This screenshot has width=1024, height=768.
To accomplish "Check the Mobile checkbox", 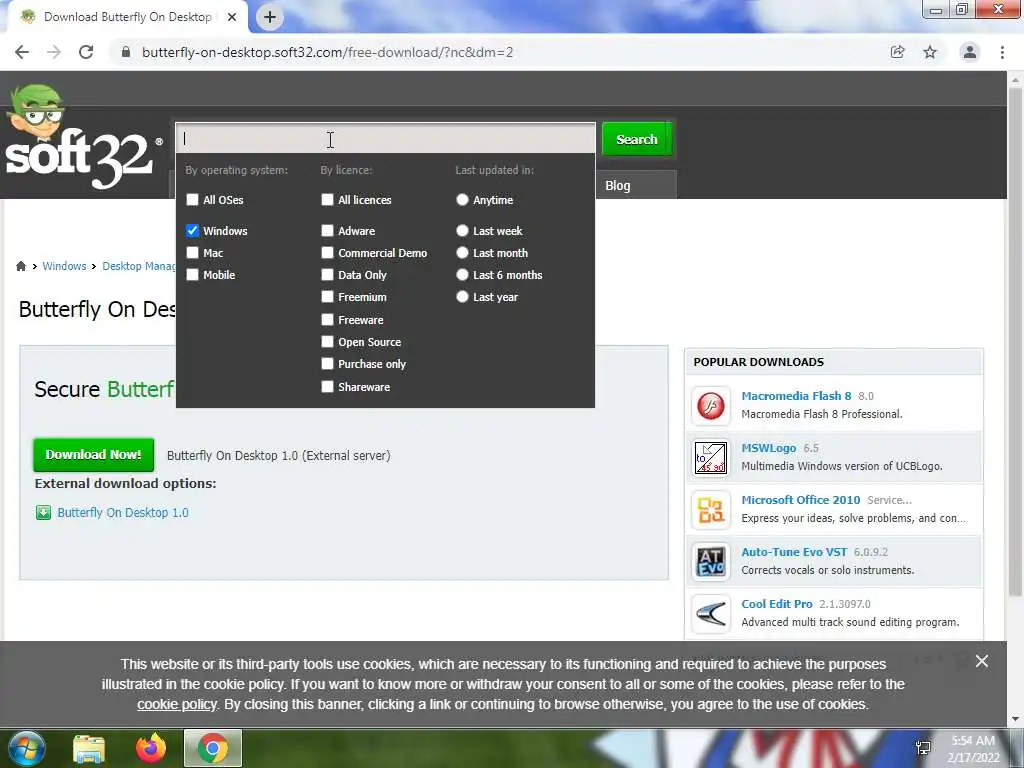I will click(192, 275).
